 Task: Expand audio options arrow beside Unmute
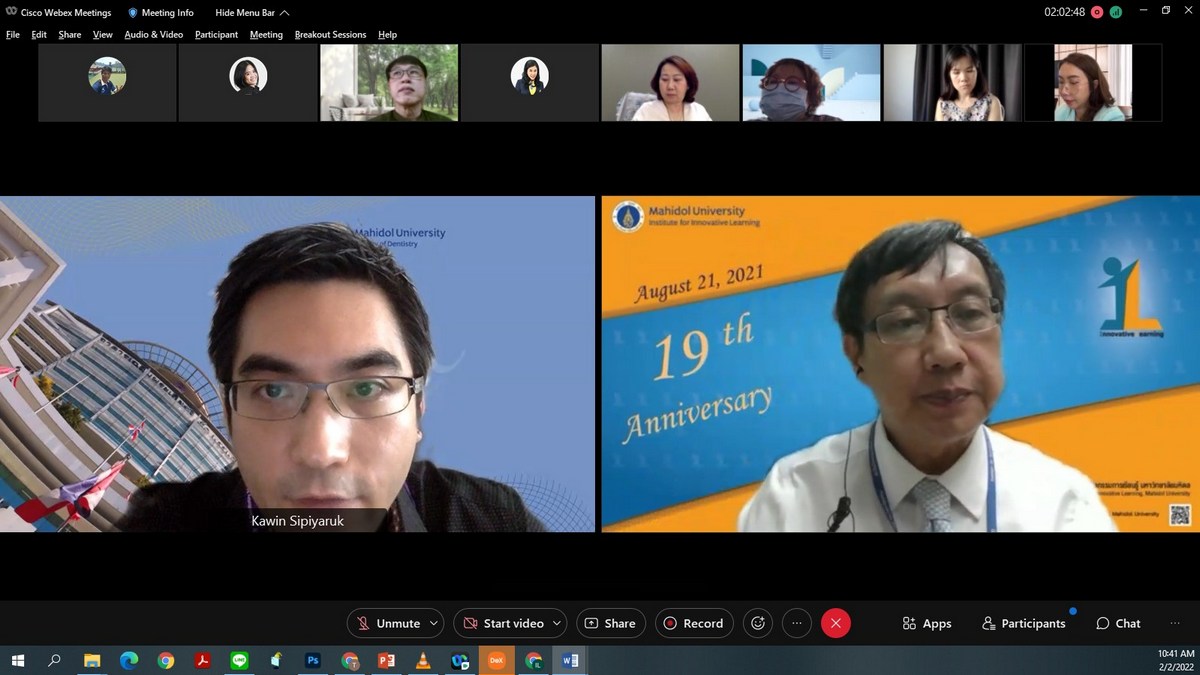tap(434, 623)
